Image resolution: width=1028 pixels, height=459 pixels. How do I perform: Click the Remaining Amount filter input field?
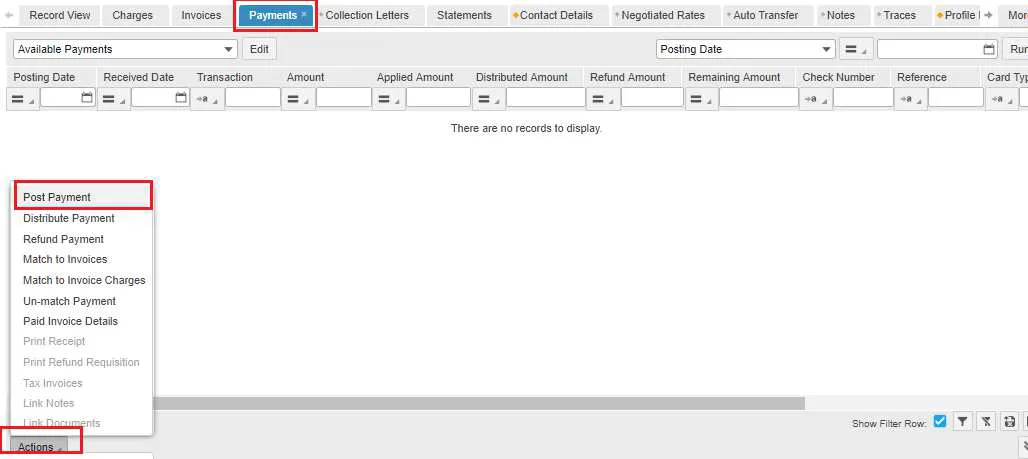tap(759, 98)
